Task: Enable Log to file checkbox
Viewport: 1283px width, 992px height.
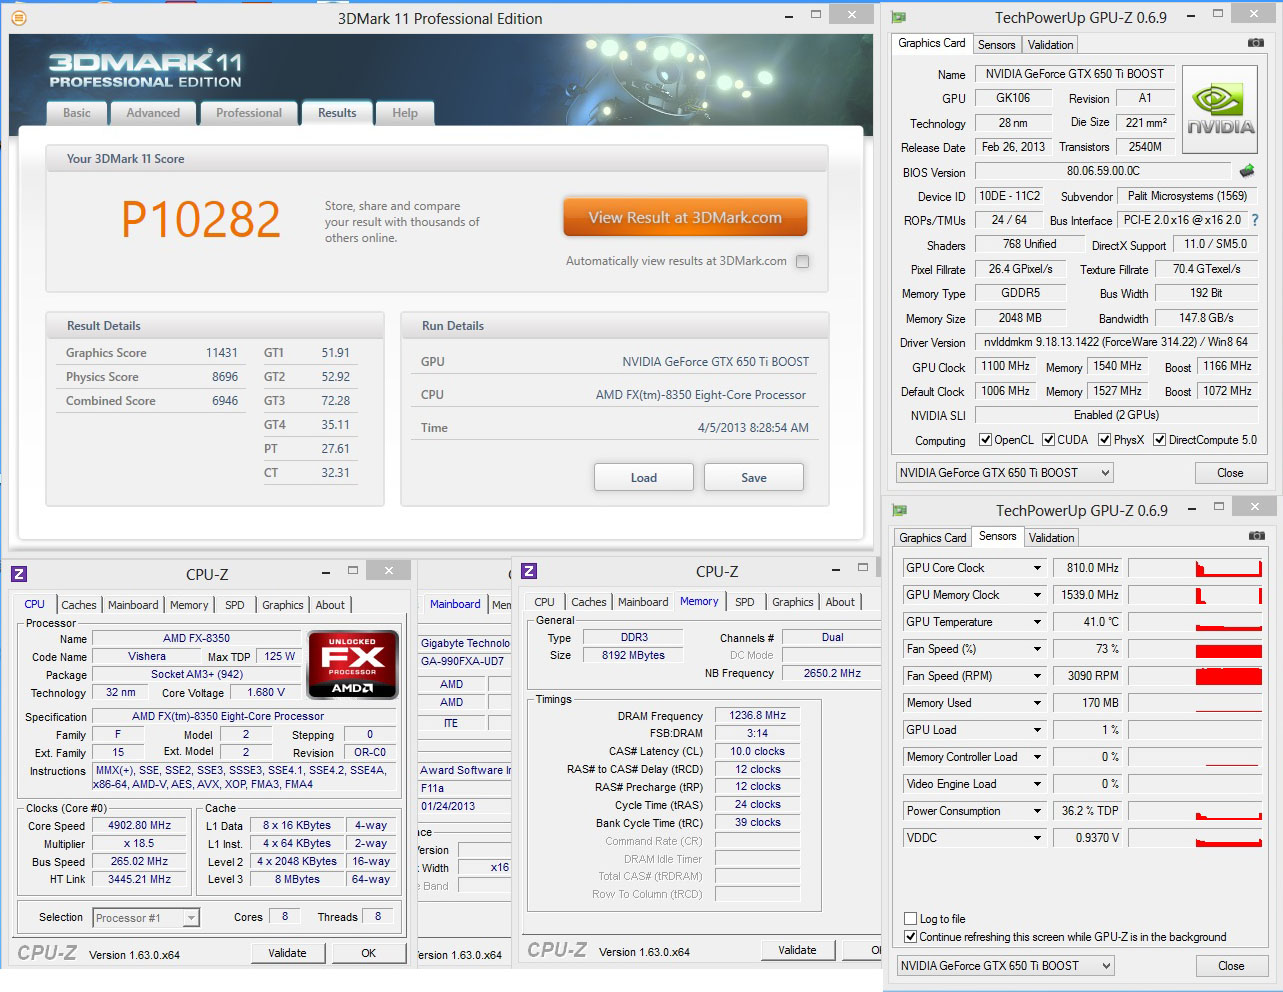Action: [910, 918]
